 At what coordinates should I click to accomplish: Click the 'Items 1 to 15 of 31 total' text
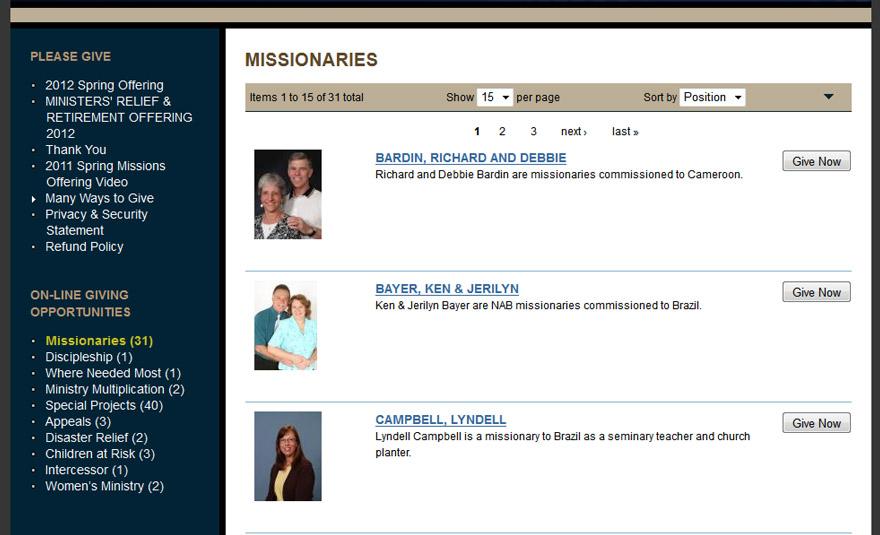(306, 97)
